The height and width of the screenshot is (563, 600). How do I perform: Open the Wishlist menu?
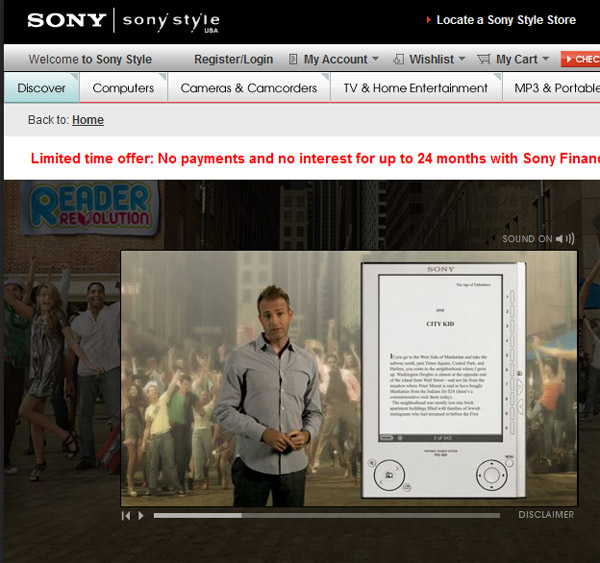[431, 59]
